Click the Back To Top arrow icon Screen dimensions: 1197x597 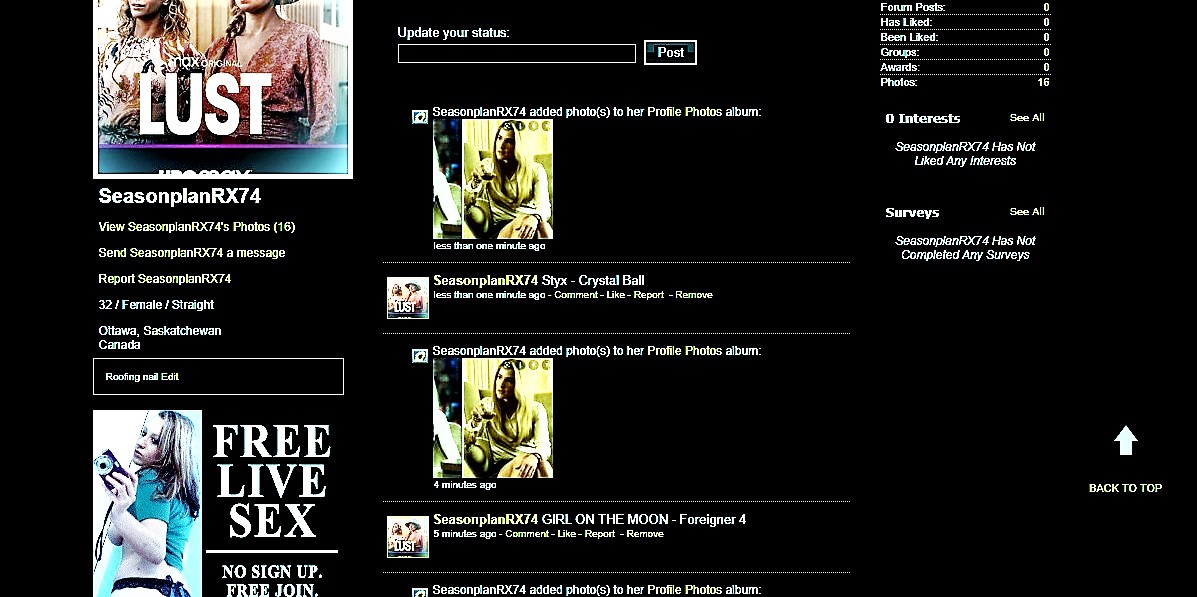pyautogui.click(x=1125, y=441)
